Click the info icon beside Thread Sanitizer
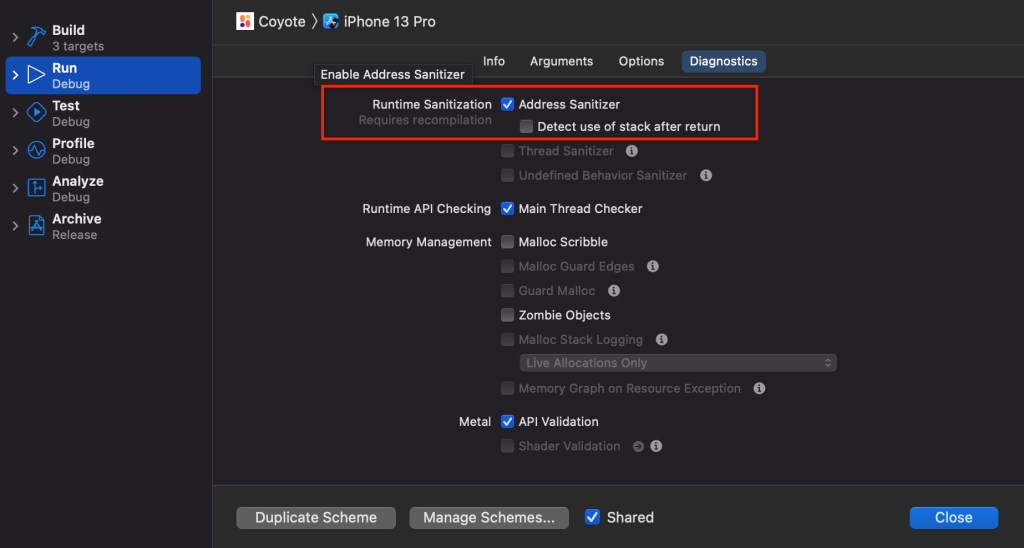This screenshot has height=548, width=1024. pos(632,151)
